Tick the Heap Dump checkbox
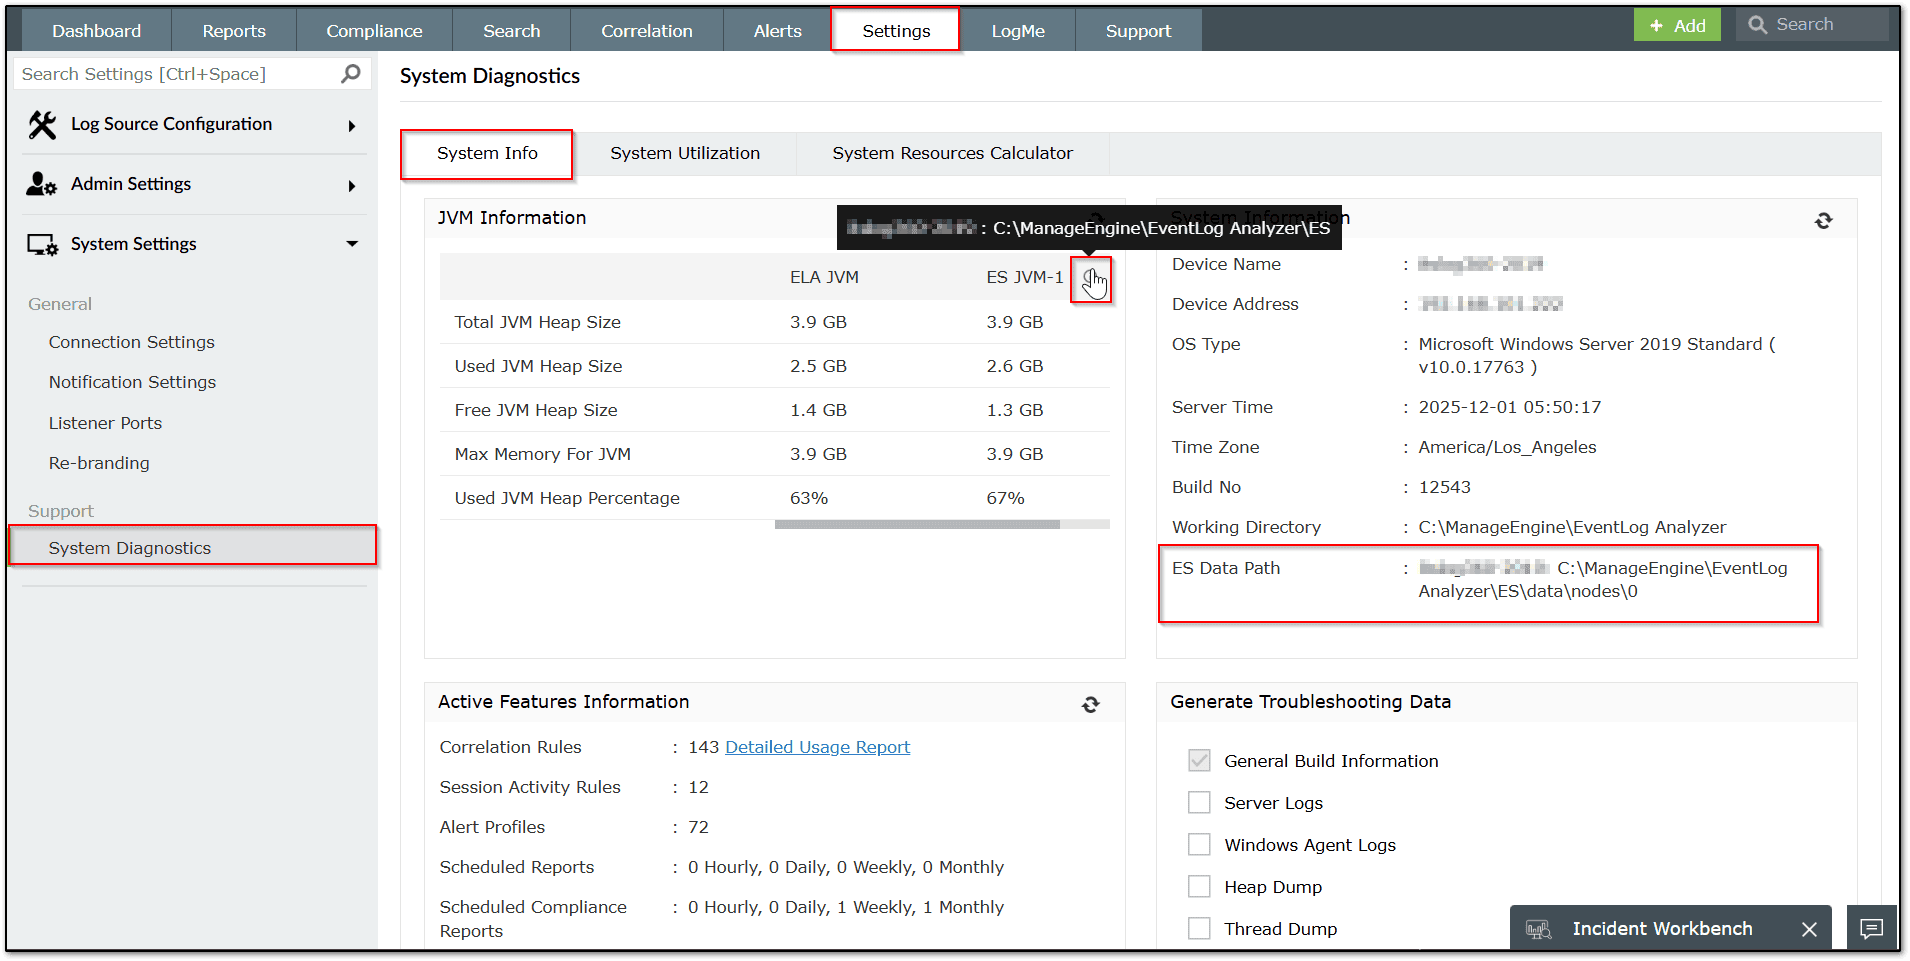This screenshot has width=1910, height=961. (1199, 887)
